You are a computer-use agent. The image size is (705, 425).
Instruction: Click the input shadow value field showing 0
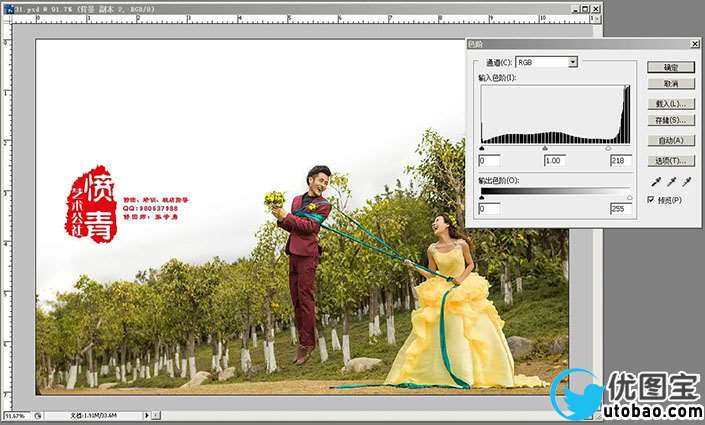489,161
